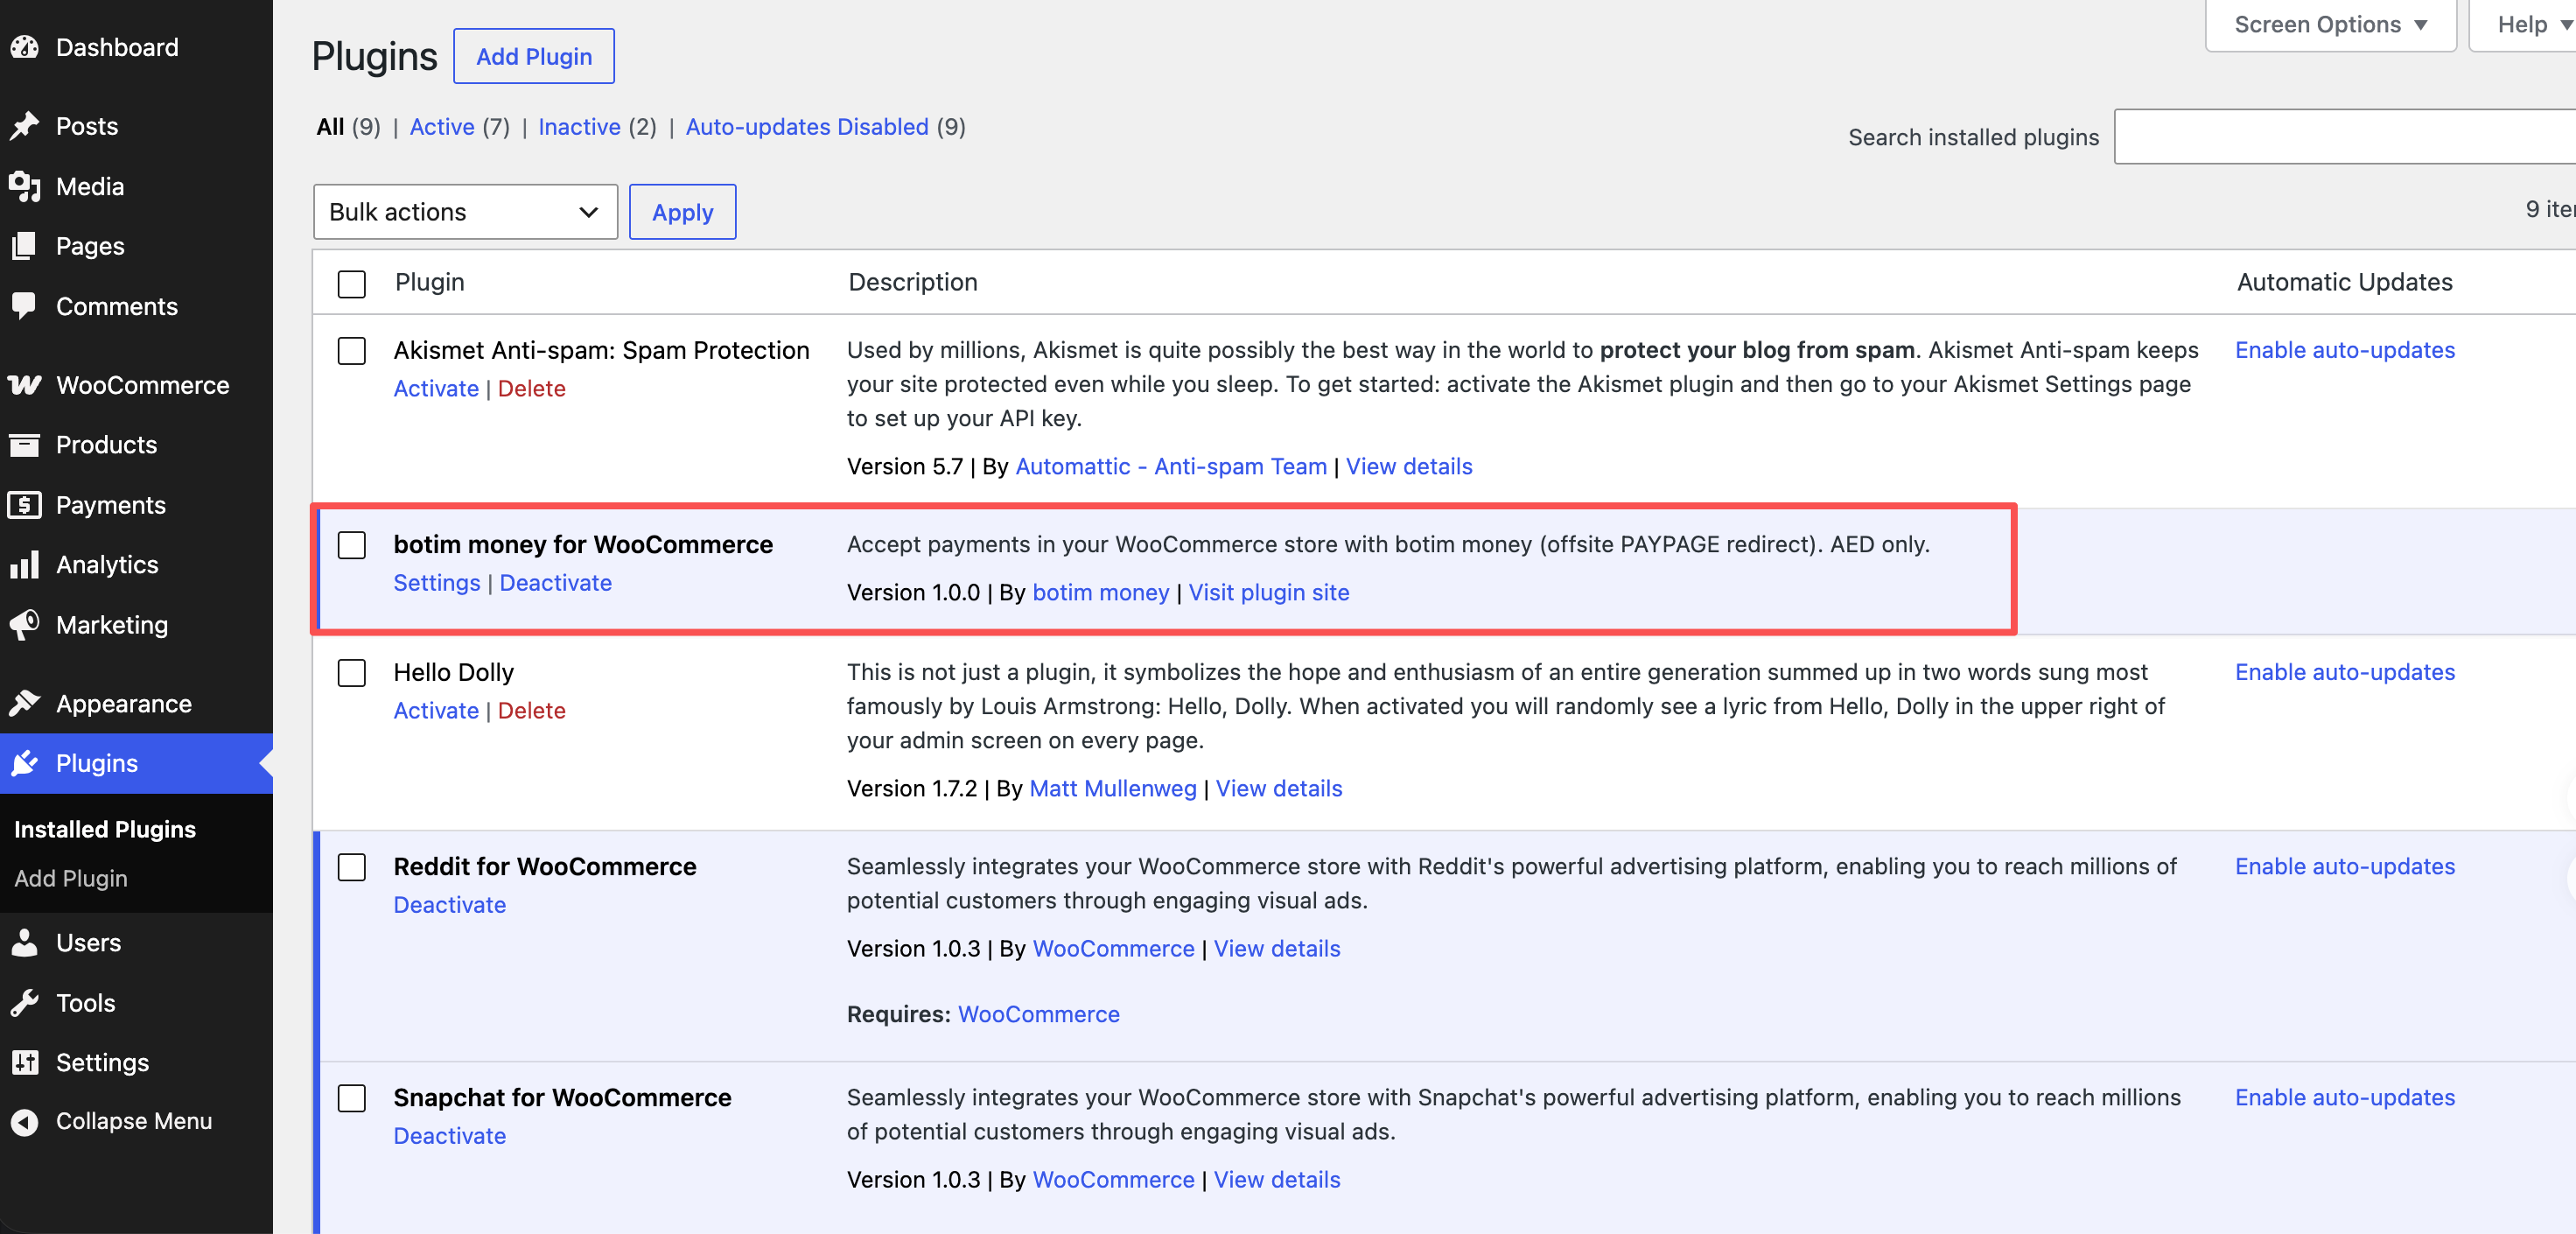Delete the Akismet Anti-spam plugin
Screen dimensions: 2576x1234
click(532, 389)
